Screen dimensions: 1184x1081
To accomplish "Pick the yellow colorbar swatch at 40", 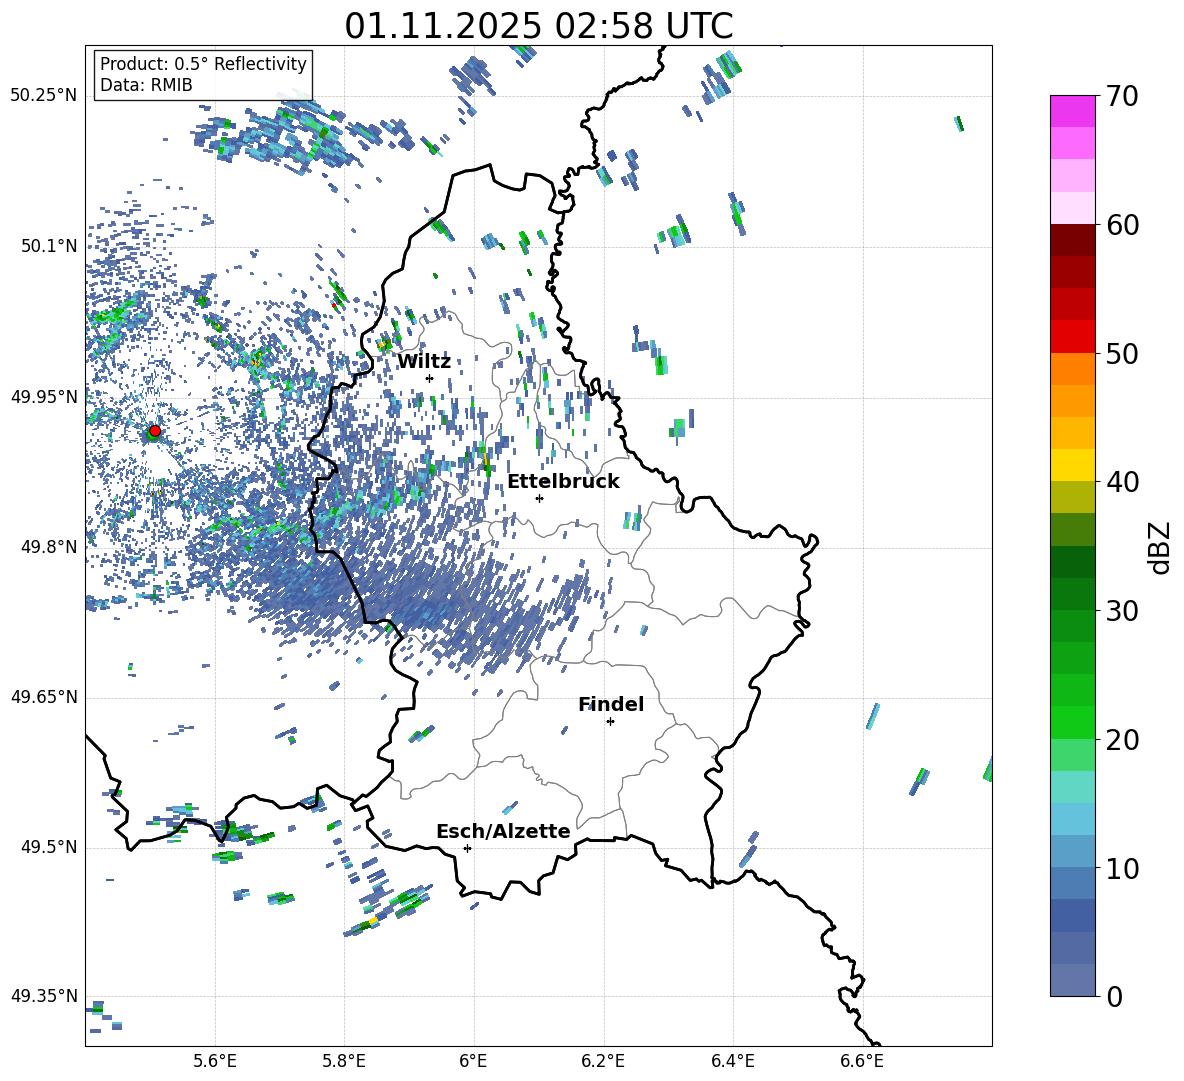I will pyautogui.click(x=1072, y=465).
